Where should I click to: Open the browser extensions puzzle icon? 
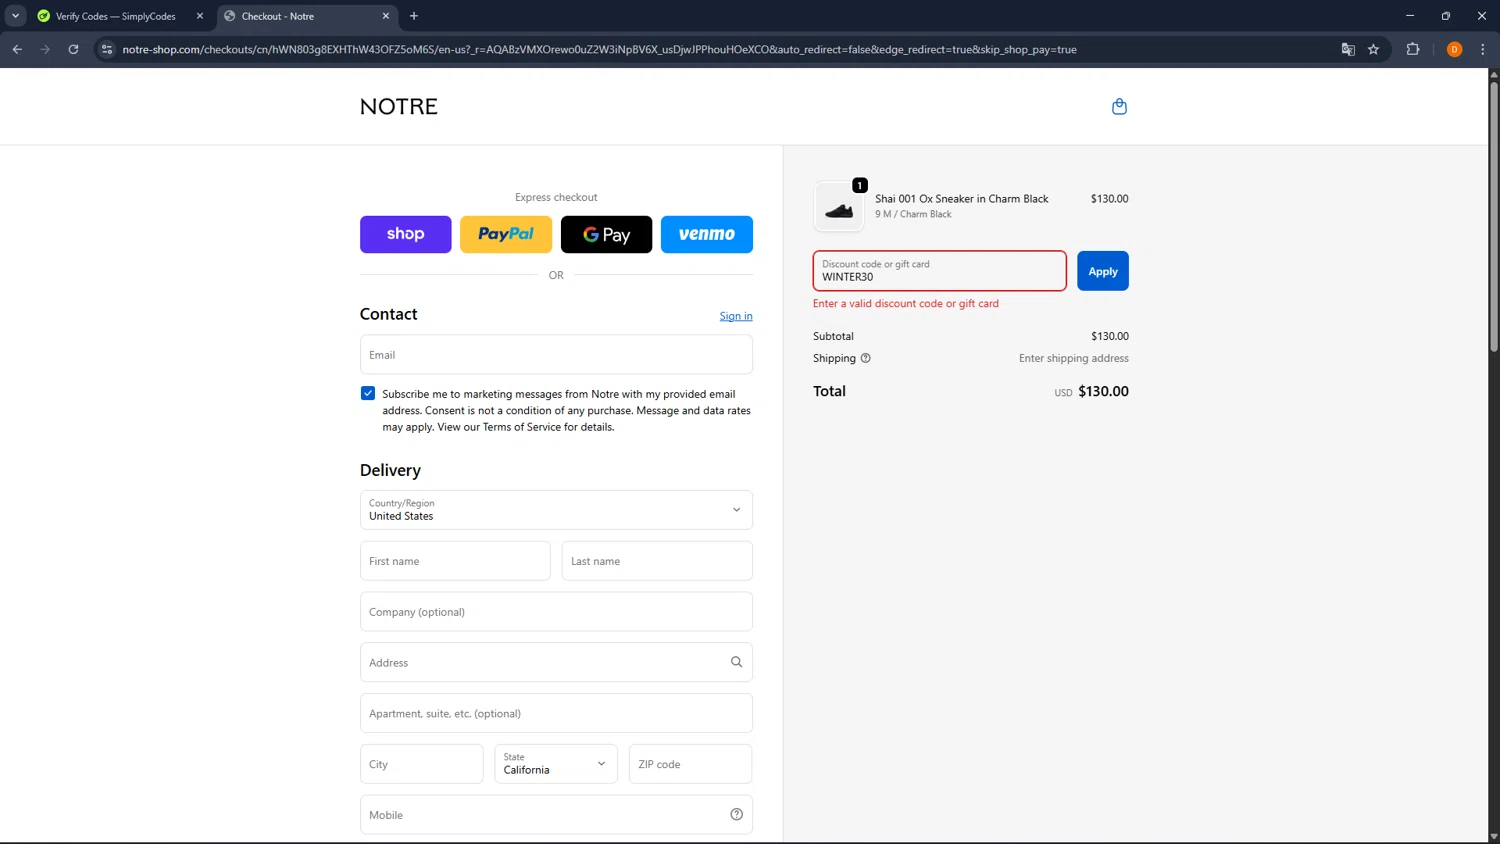click(1413, 49)
